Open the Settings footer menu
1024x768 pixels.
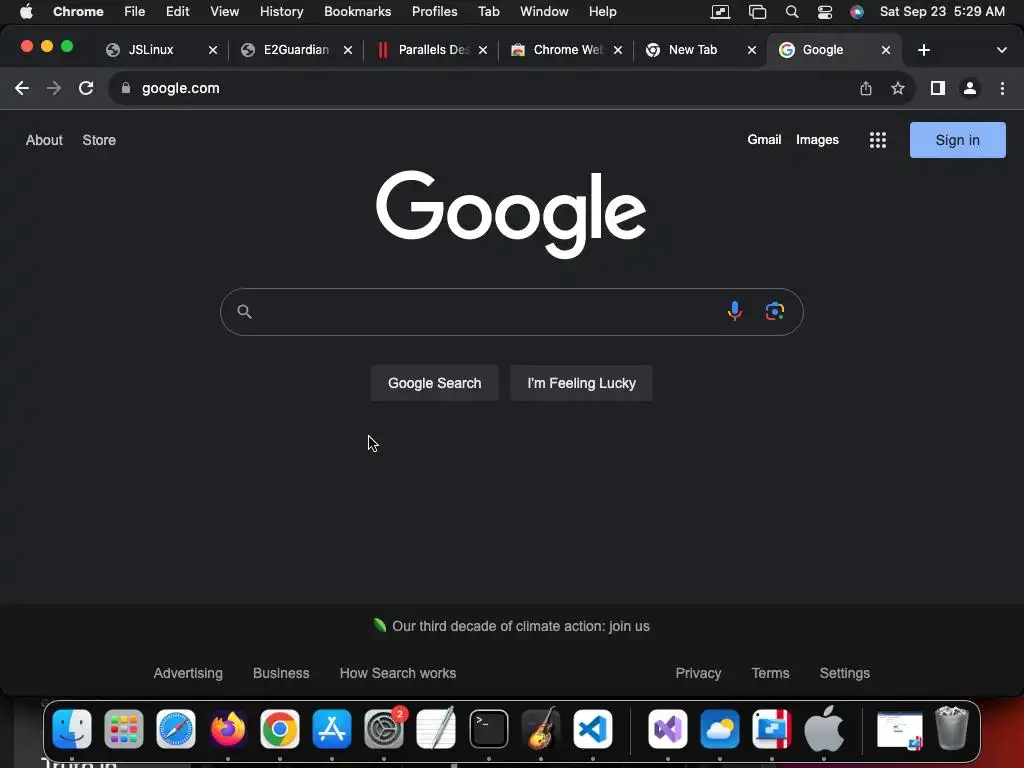click(x=844, y=673)
